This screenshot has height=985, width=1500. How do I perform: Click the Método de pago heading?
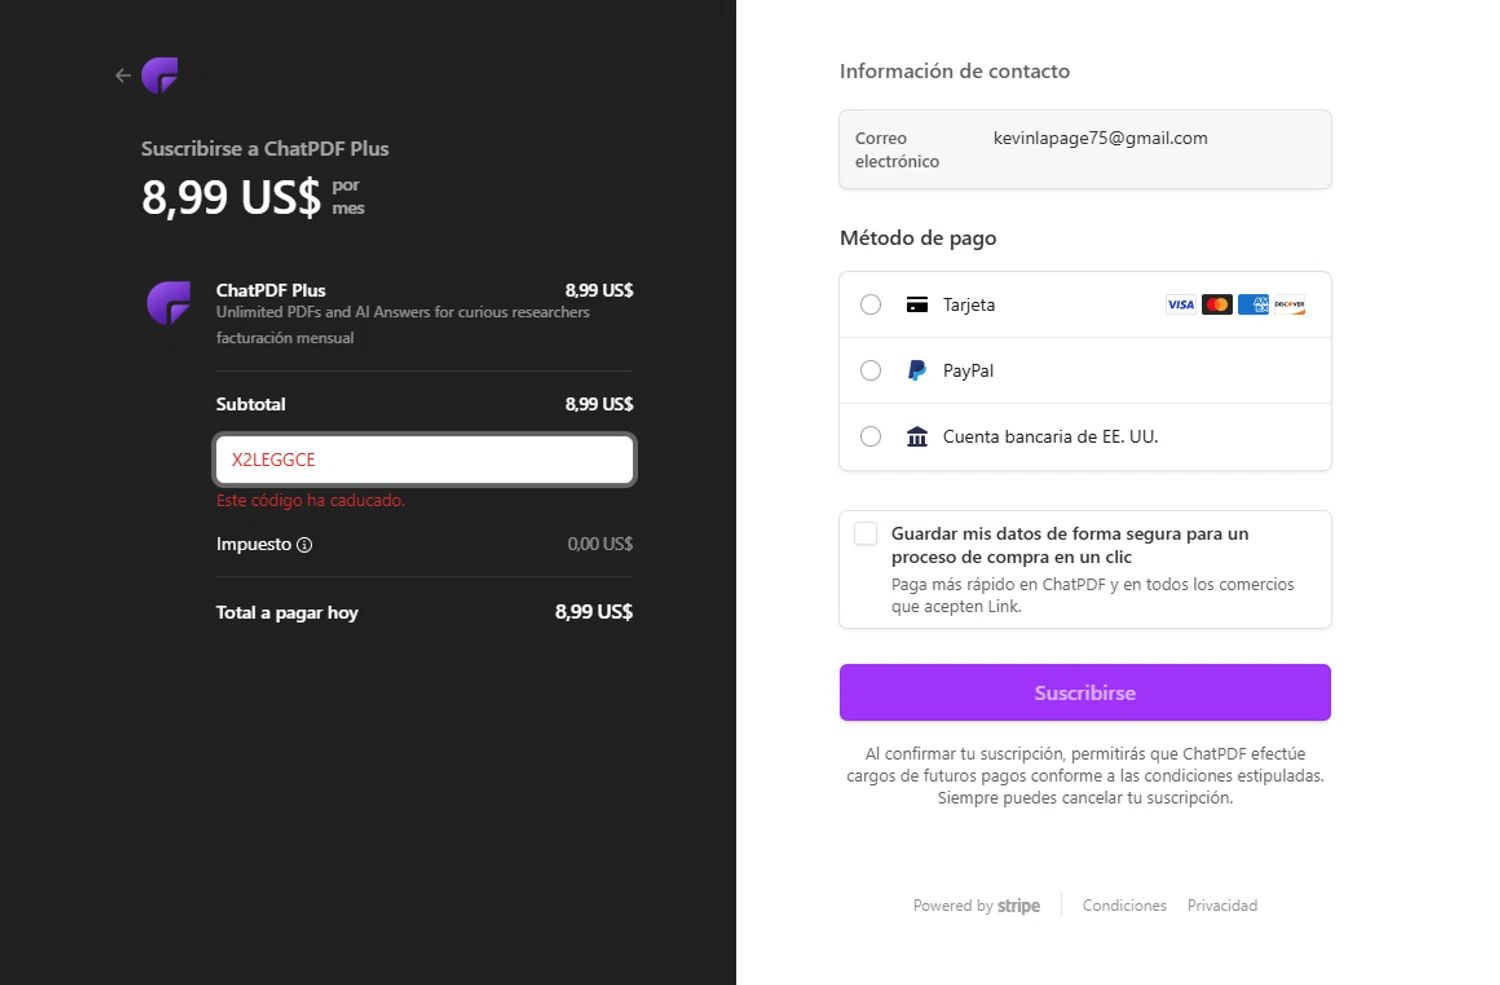tap(918, 238)
